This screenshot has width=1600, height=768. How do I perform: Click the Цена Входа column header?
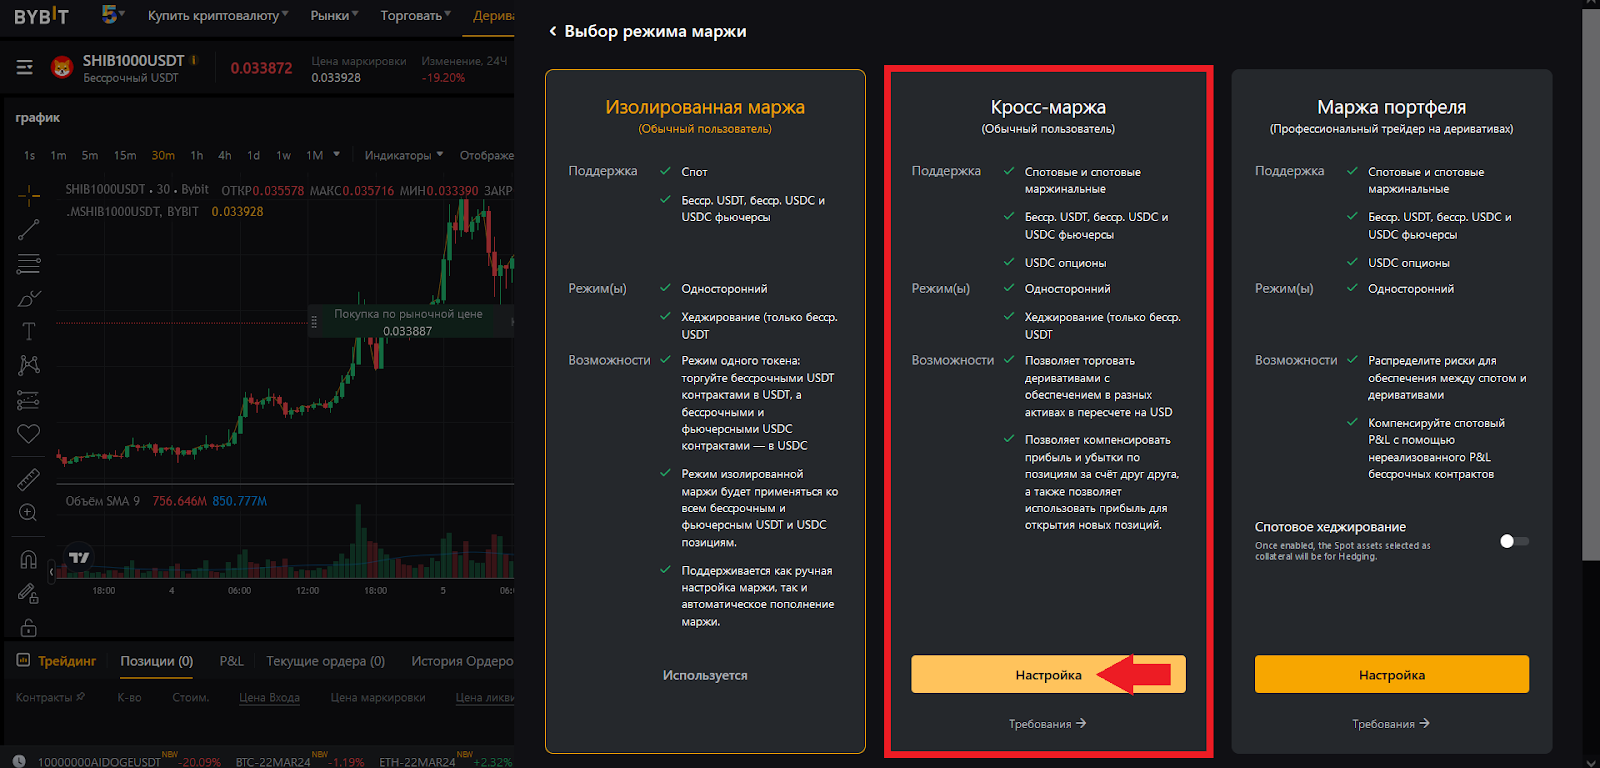(269, 697)
